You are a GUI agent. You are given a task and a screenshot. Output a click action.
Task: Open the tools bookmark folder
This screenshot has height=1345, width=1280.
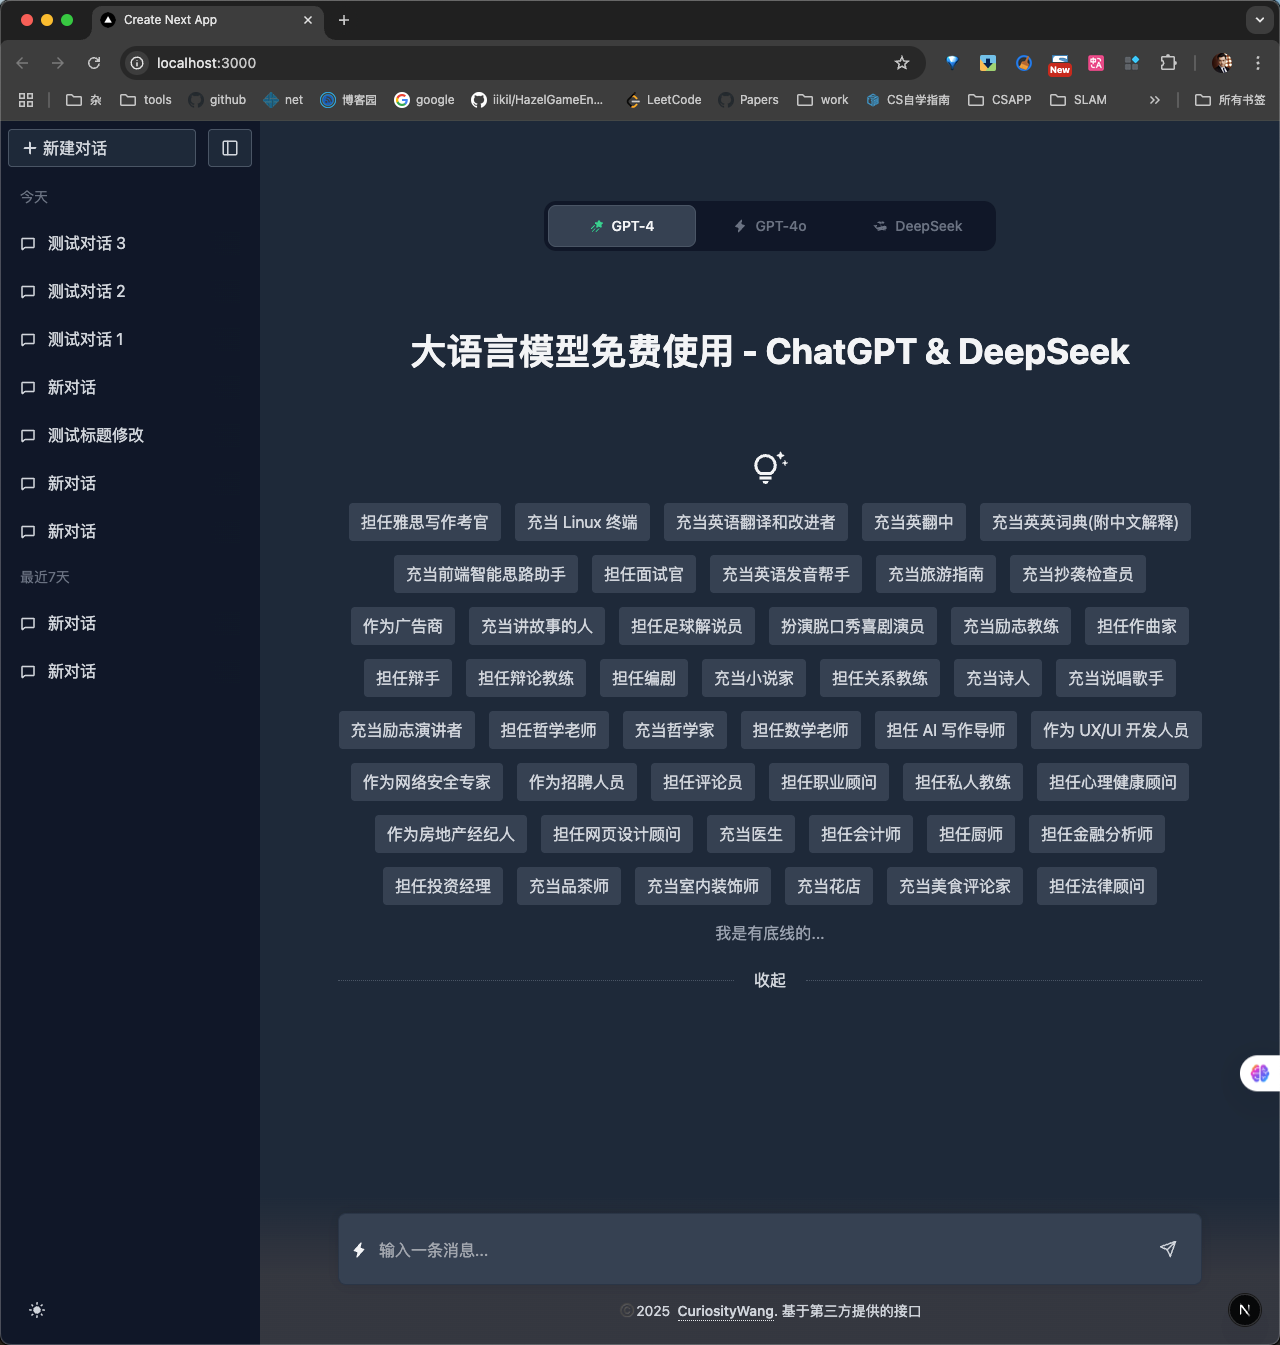tap(146, 100)
